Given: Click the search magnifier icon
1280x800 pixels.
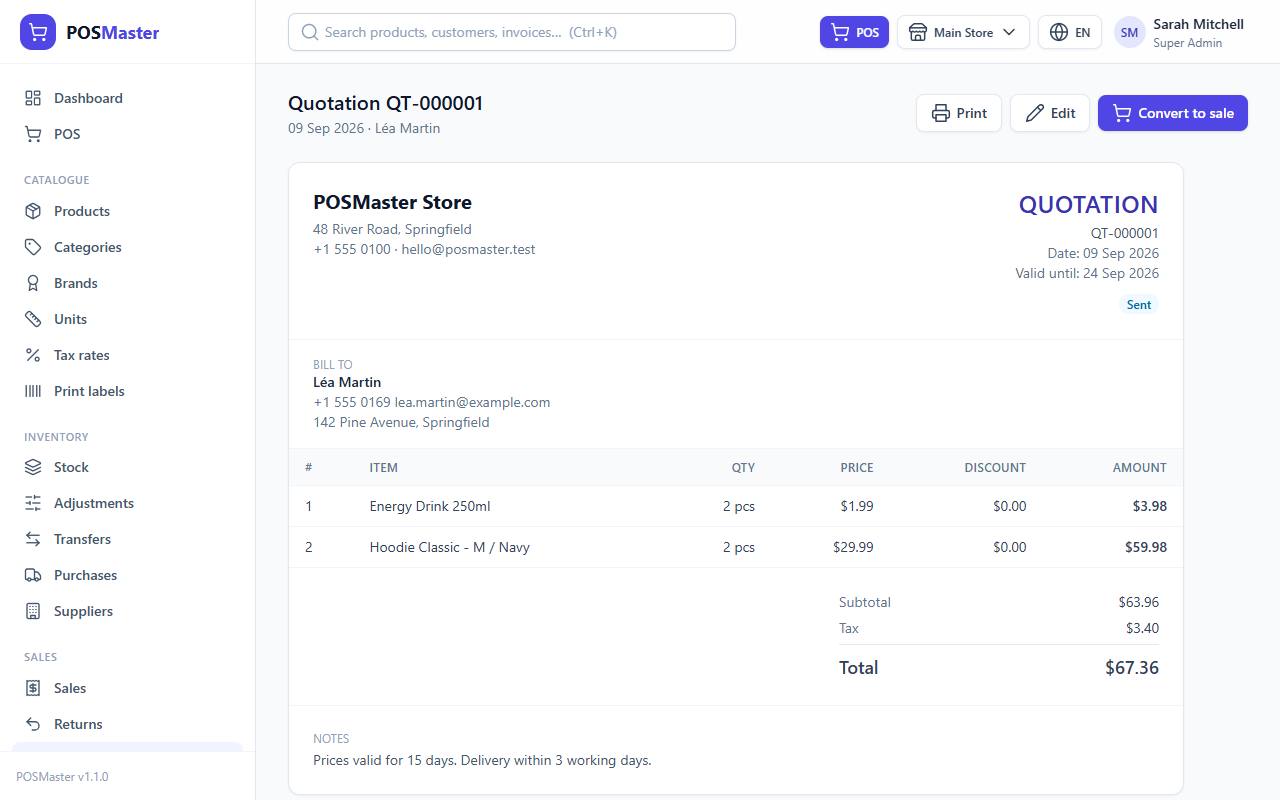Looking at the screenshot, I should click(x=310, y=32).
